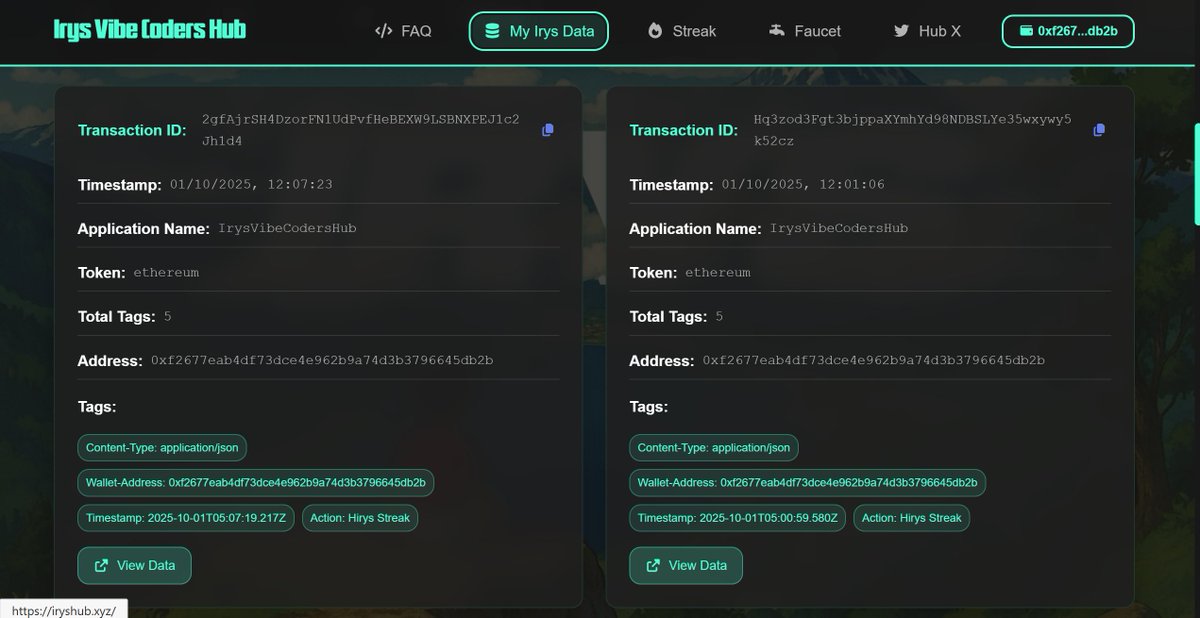Click the transaction ID text Hq3zod3Fgt3bjppa...
This screenshot has width=1200, height=618.
[913, 130]
